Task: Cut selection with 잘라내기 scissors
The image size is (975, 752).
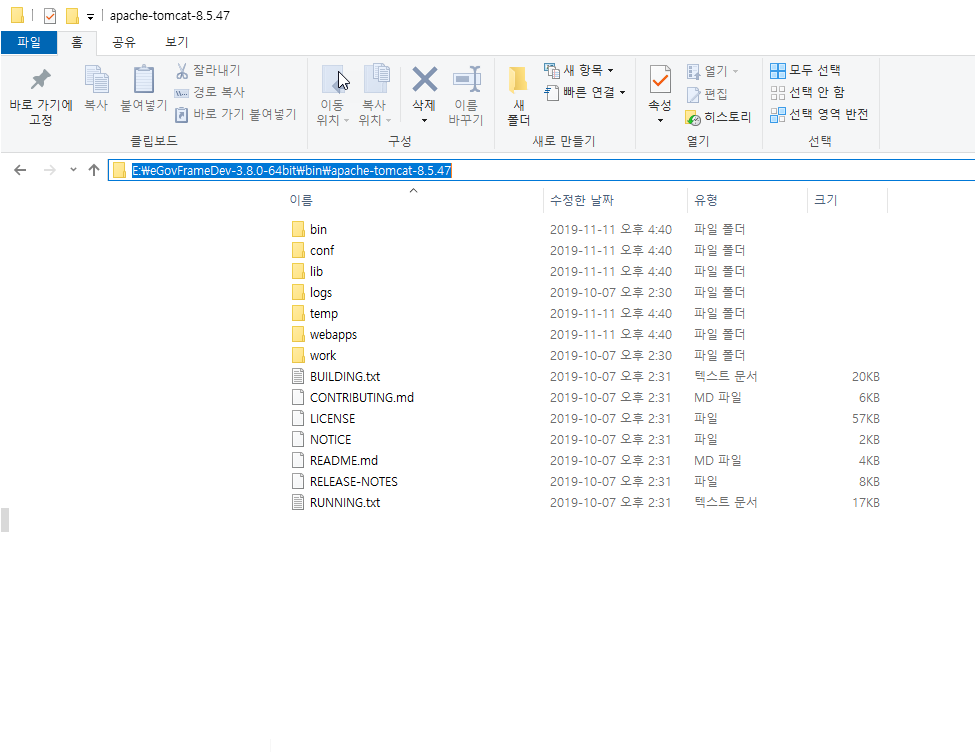Action: click(208, 70)
